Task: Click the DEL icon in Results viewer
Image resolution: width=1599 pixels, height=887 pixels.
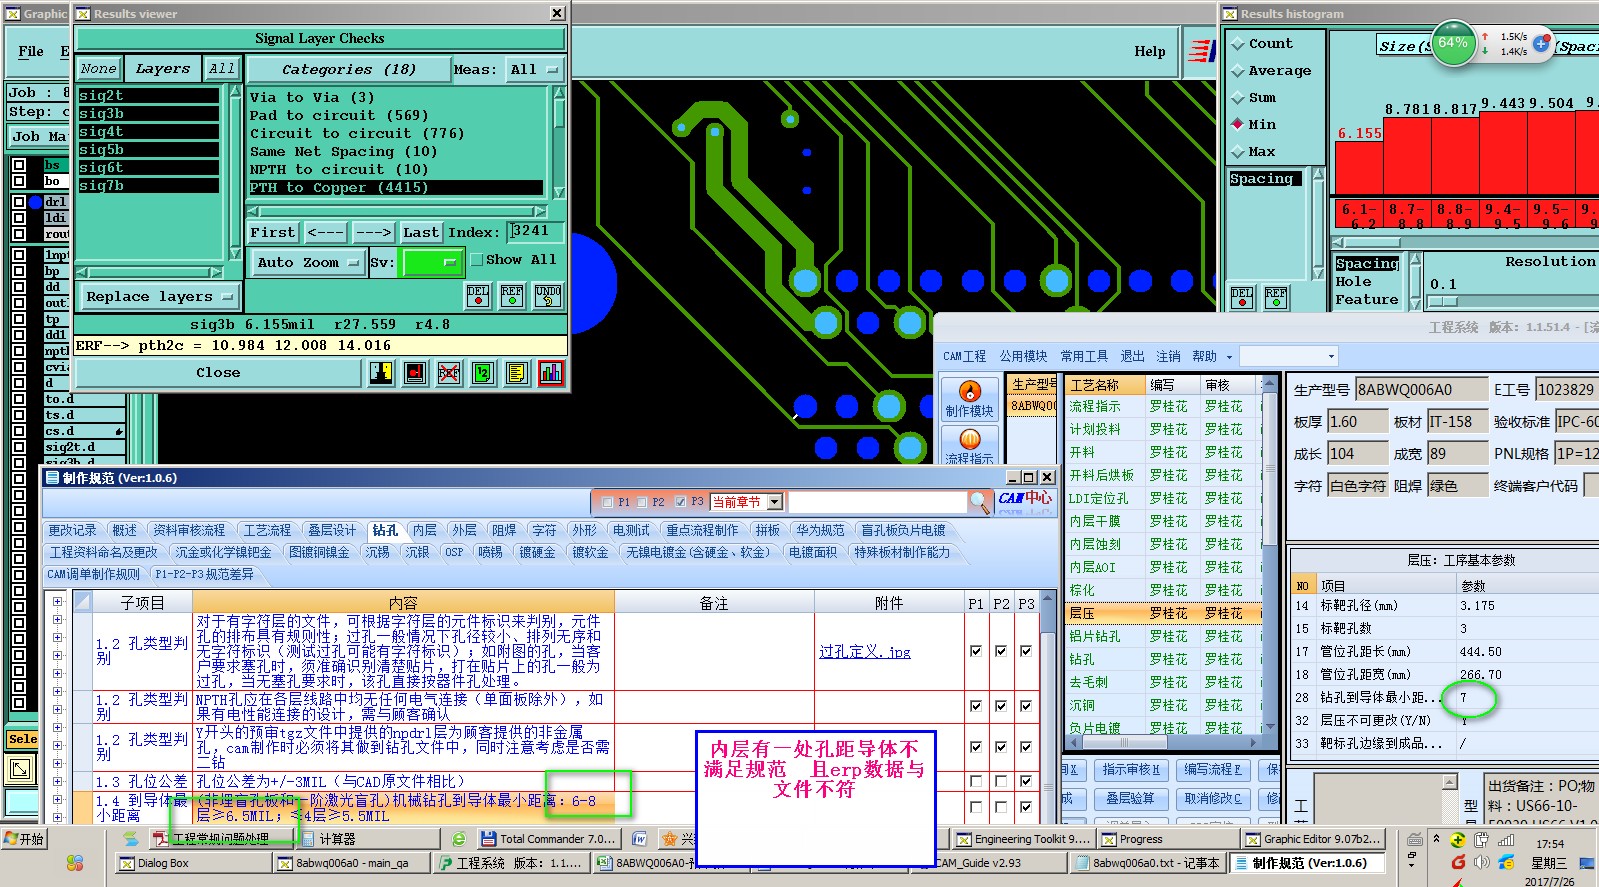Action: [478, 295]
